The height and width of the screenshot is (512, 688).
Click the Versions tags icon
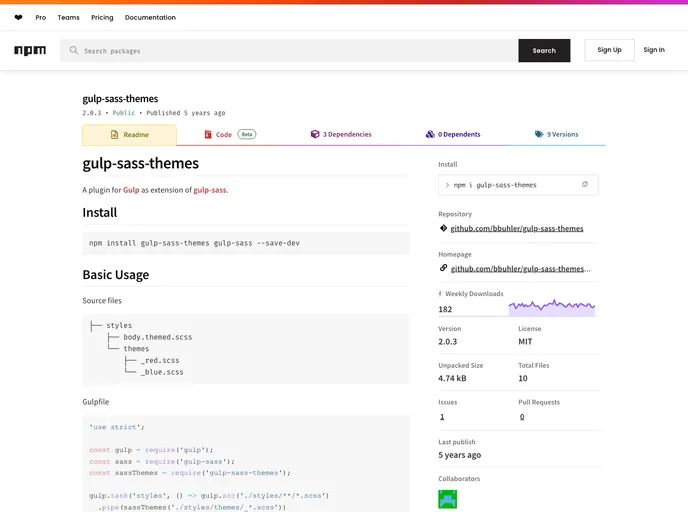tap(539, 134)
